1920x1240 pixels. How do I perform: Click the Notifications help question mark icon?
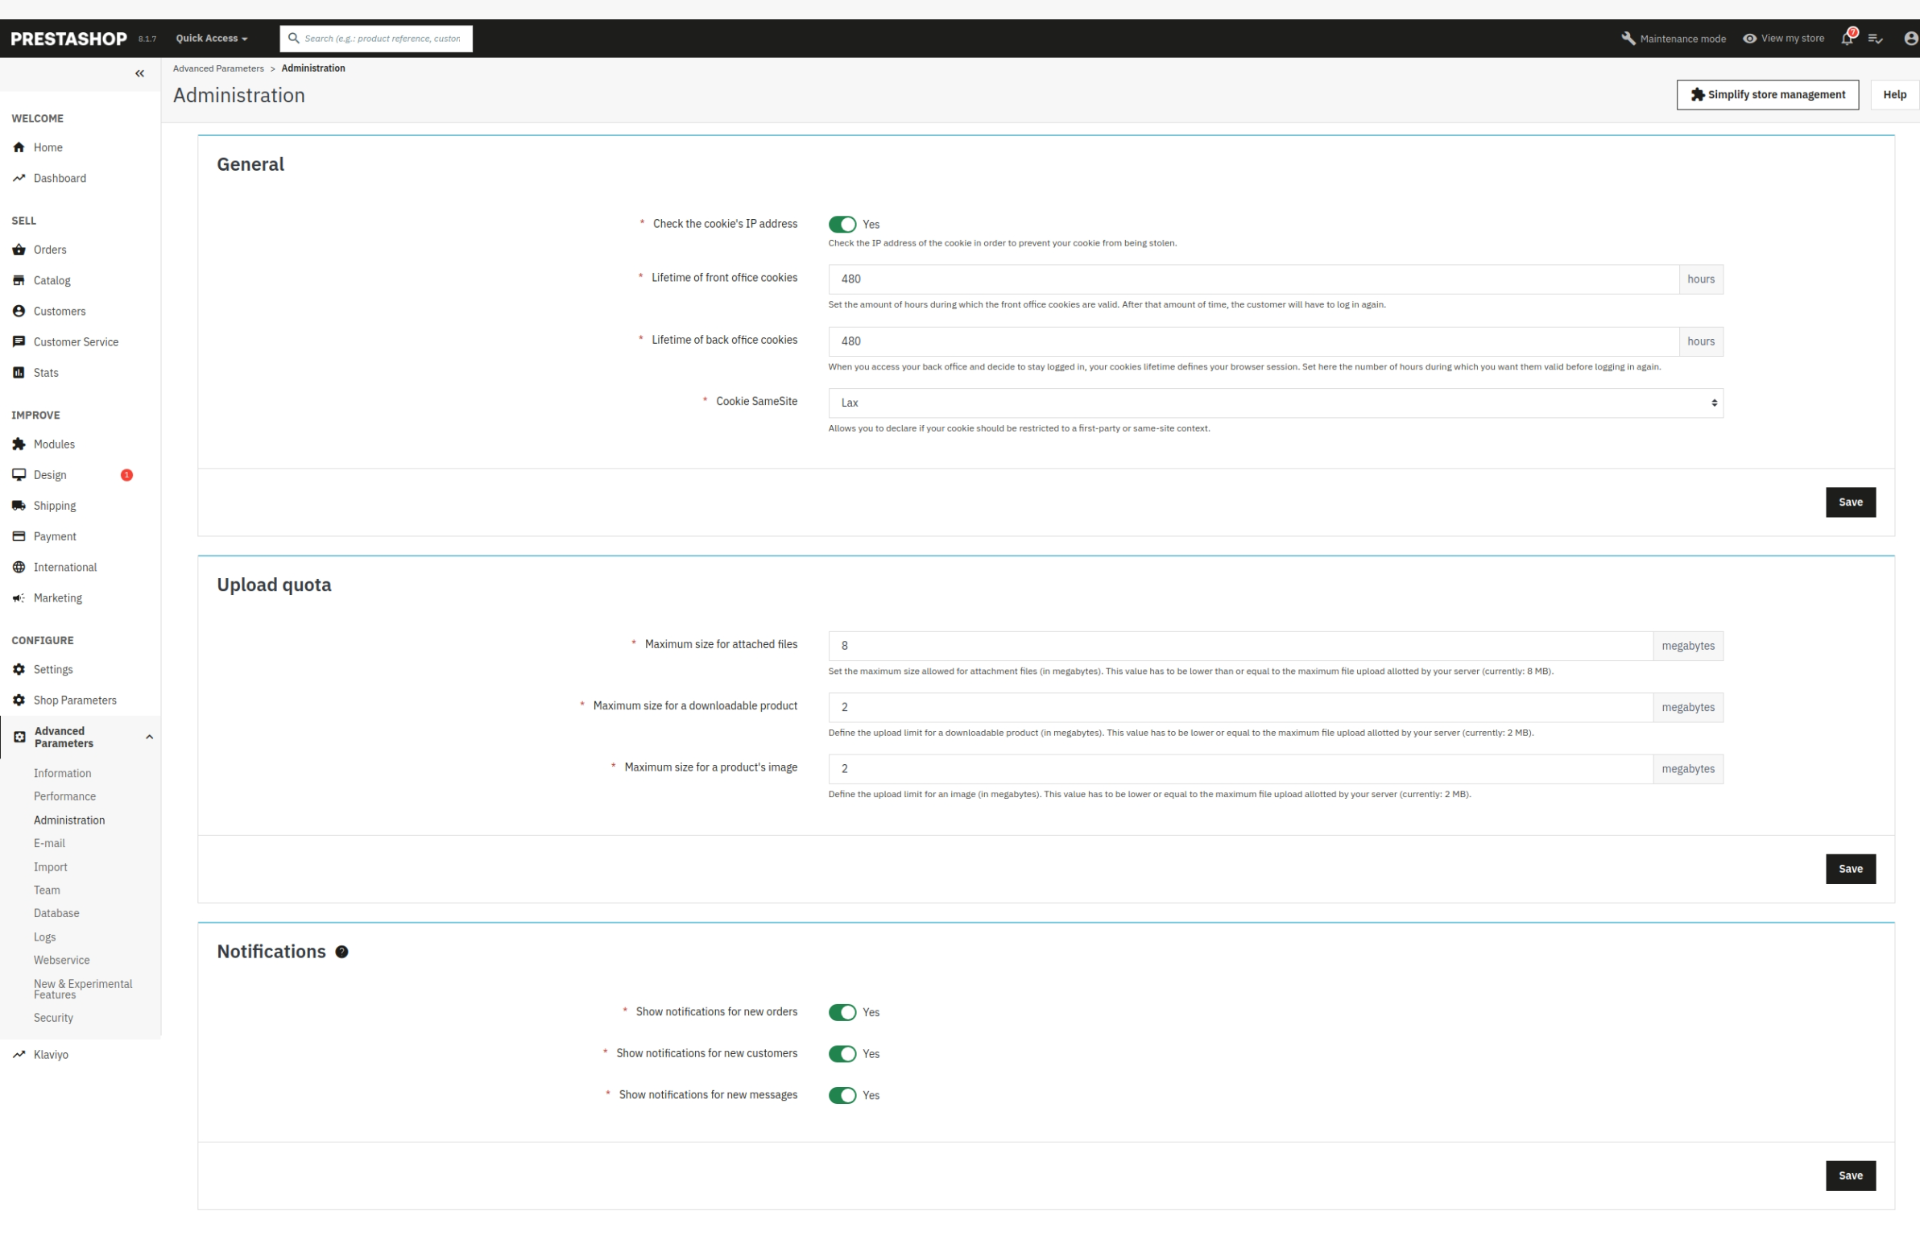342,952
